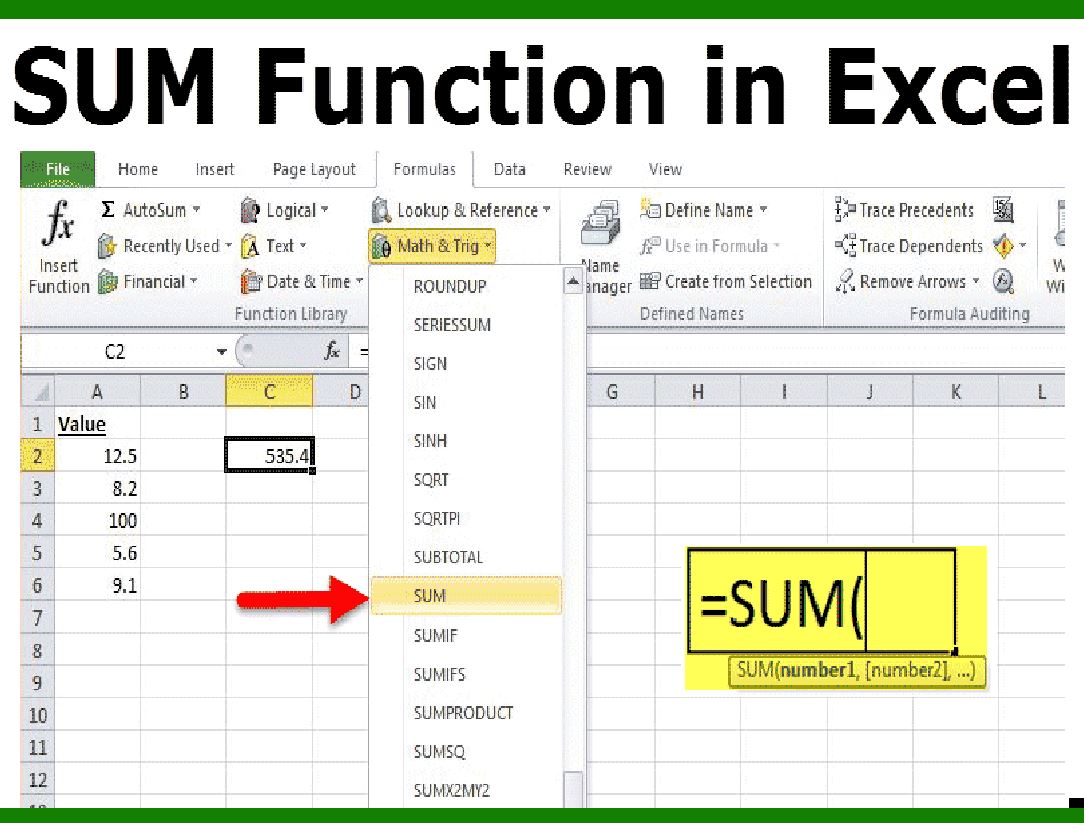Click the Trace Dependents icon
The width and height of the screenshot is (1084, 823).
845,245
